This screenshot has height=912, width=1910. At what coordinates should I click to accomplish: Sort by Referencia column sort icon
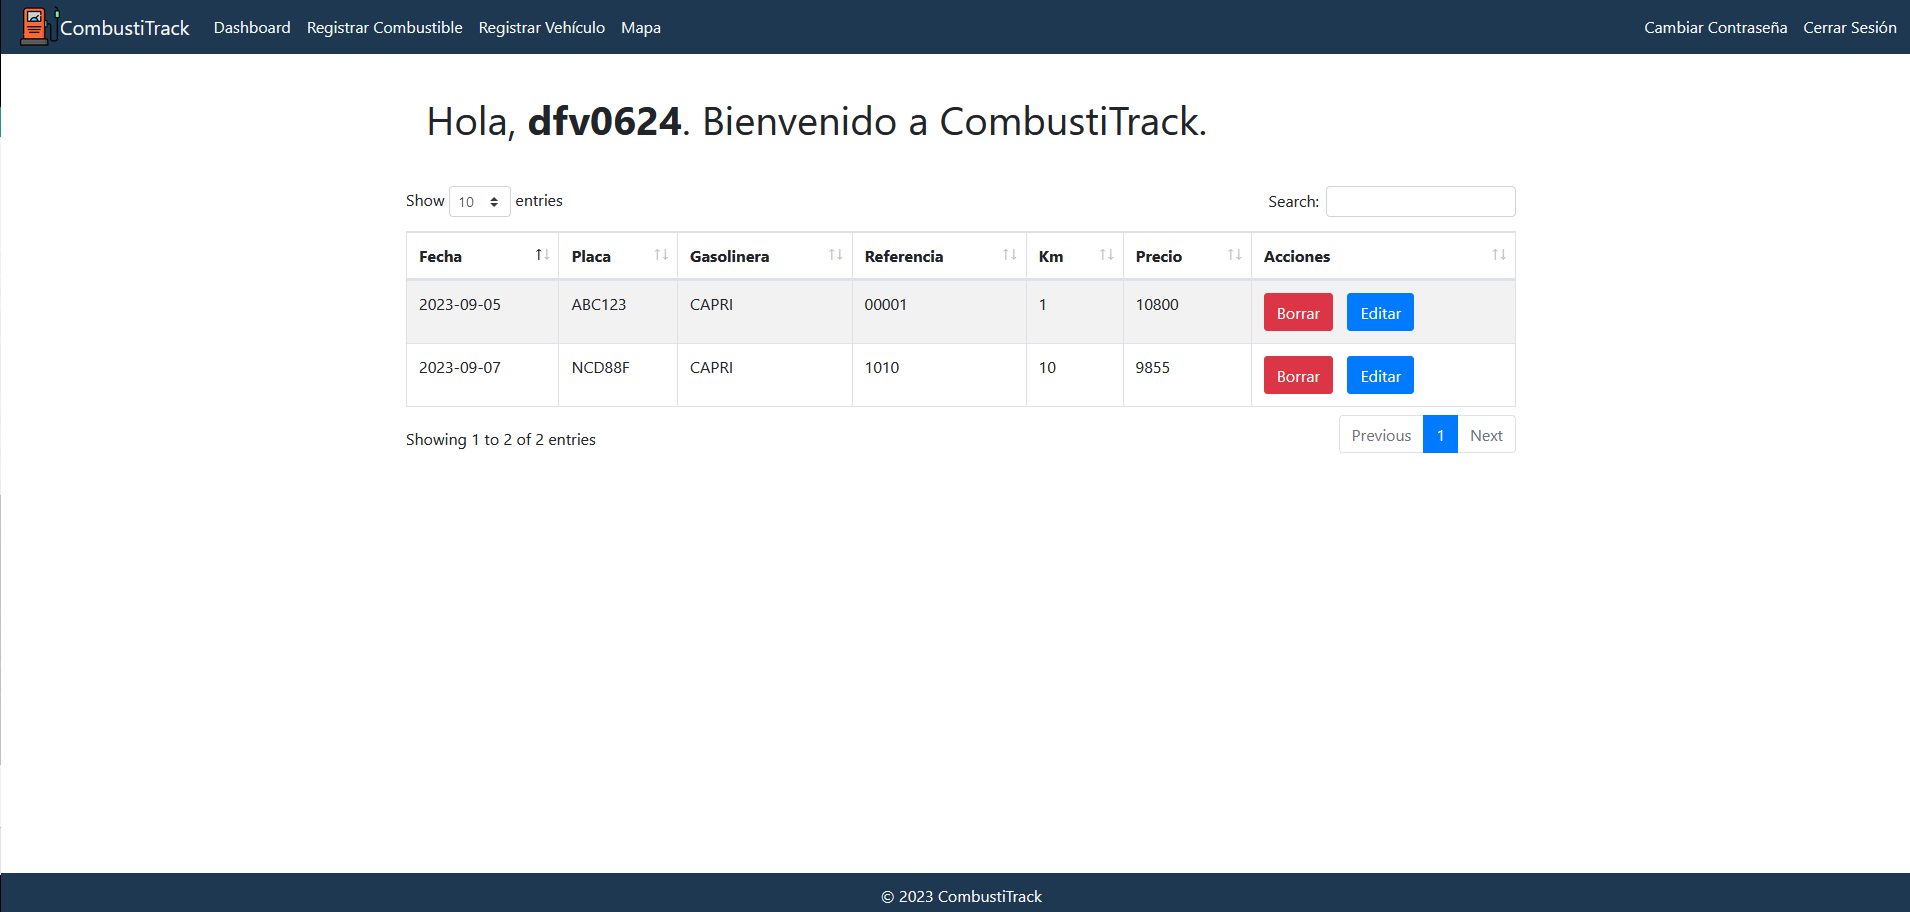click(x=1009, y=255)
